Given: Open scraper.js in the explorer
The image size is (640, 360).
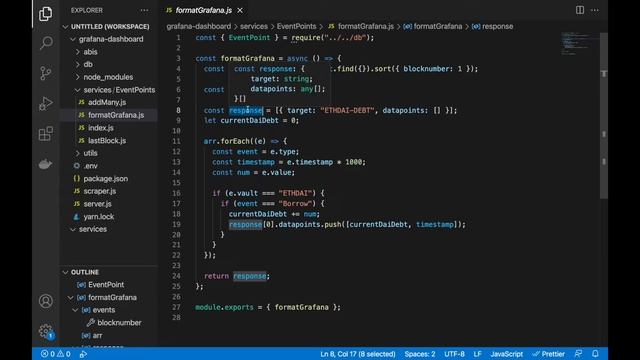Looking at the screenshot, I should click(109, 191).
